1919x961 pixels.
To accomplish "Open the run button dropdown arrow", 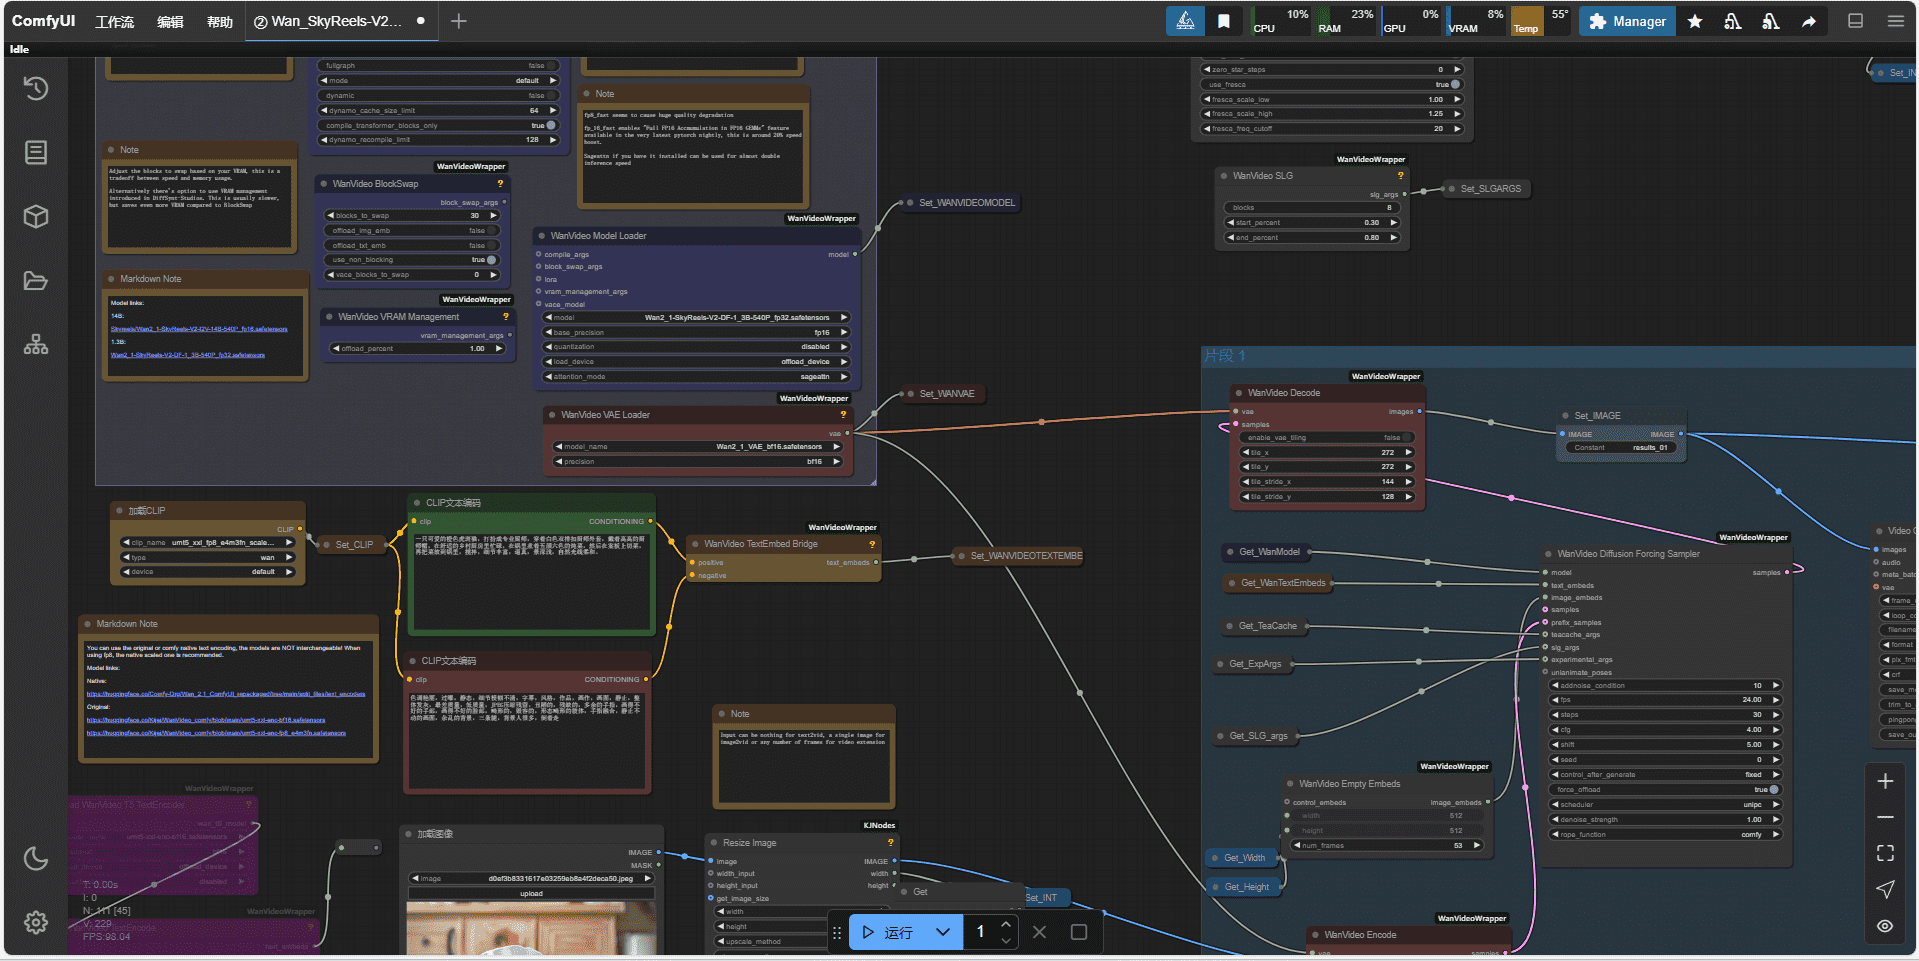I will (x=942, y=932).
